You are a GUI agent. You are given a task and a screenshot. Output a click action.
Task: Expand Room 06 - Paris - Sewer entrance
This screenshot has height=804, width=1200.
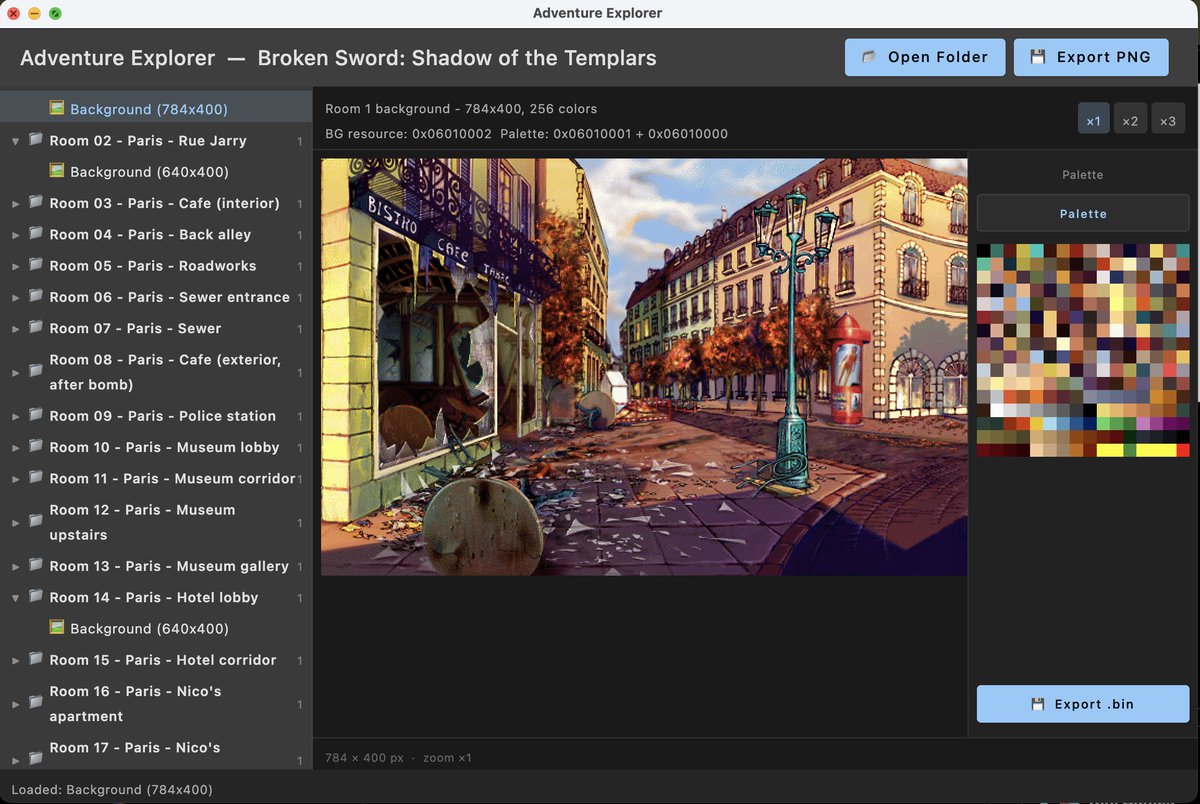pos(15,298)
